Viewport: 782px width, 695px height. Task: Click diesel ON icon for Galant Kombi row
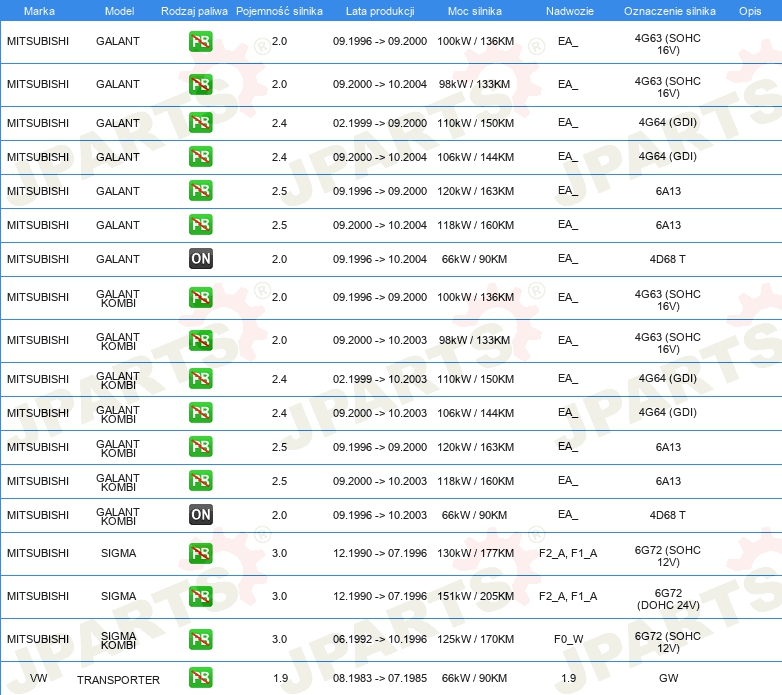click(x=200, y=515)
